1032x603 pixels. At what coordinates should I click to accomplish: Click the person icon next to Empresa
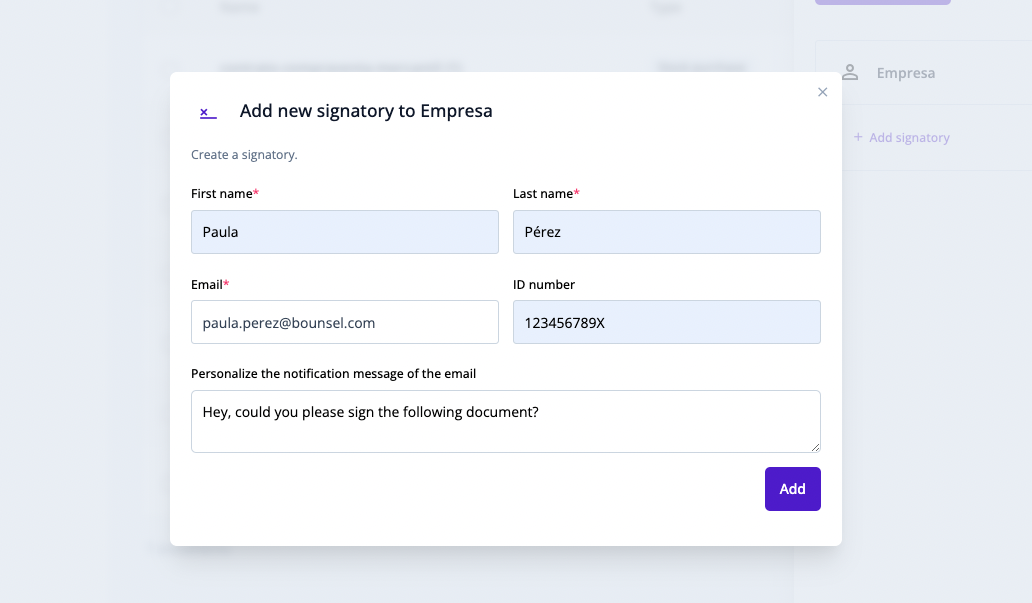coord(850,73)
